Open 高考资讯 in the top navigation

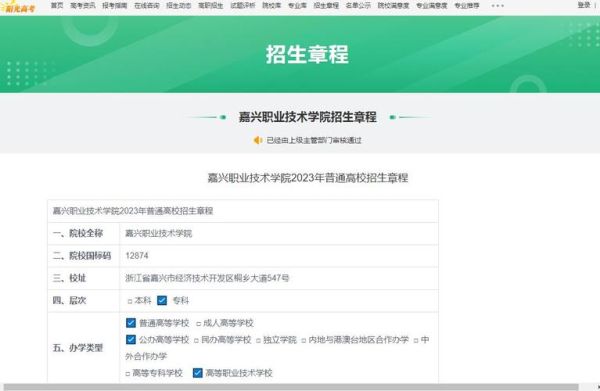(83, 5)
